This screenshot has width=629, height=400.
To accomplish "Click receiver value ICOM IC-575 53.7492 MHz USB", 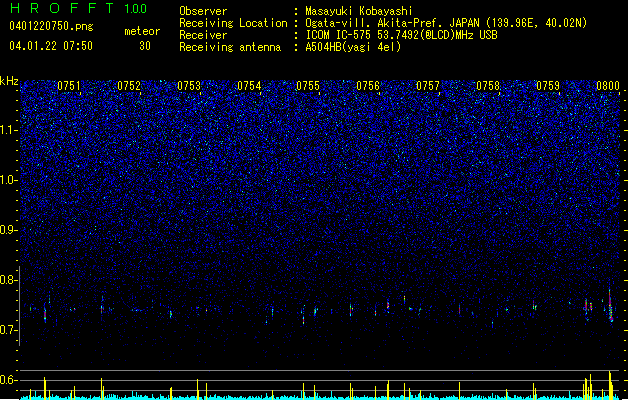I will 401,35.
